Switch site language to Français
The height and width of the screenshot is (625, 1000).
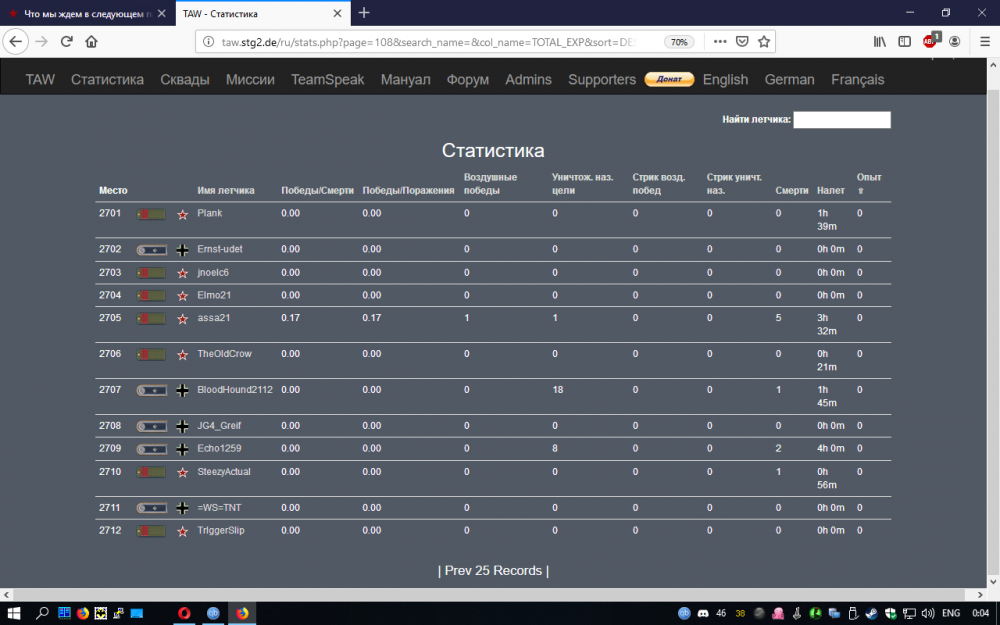858,80
